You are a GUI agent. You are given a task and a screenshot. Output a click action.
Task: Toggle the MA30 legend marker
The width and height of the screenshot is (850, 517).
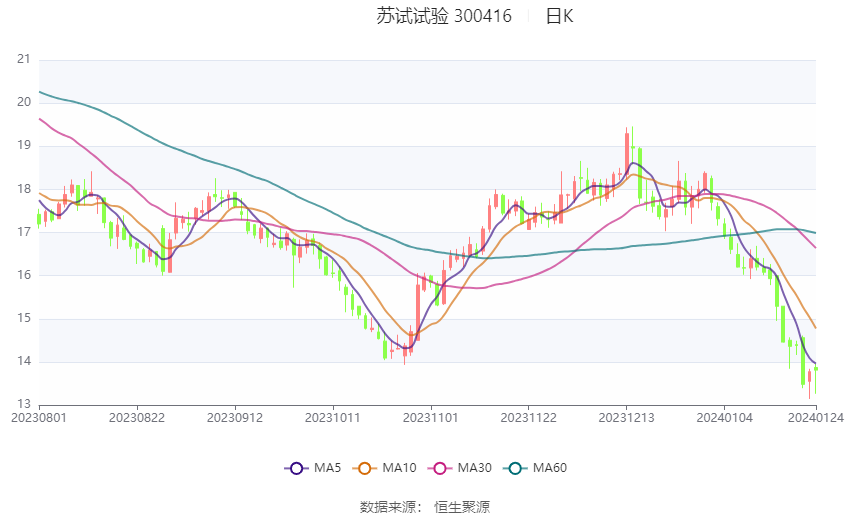pyautogui.click(x=440, y=468)
